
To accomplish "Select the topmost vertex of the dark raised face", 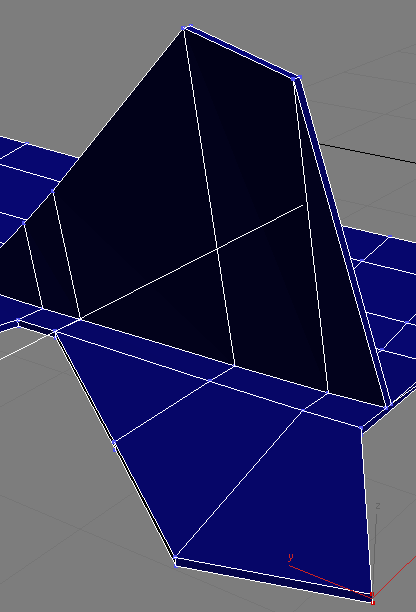I will point(183,28).
